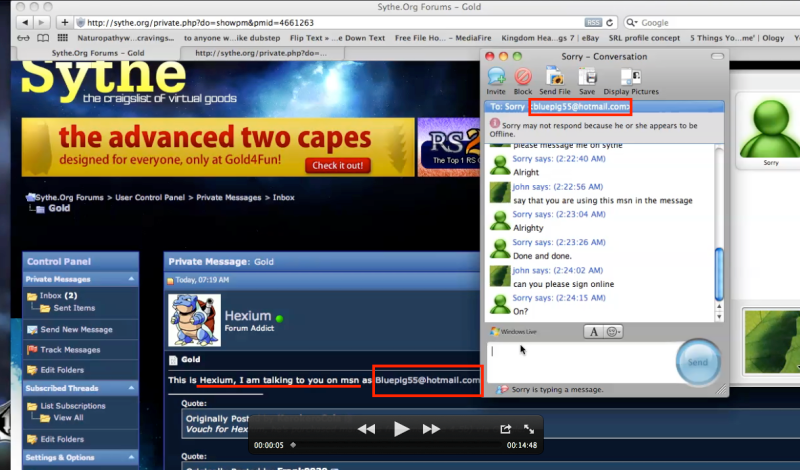Collapse the Subscribed Threads section
Viewport: 800px width, 470px height.
pos(131,388)
